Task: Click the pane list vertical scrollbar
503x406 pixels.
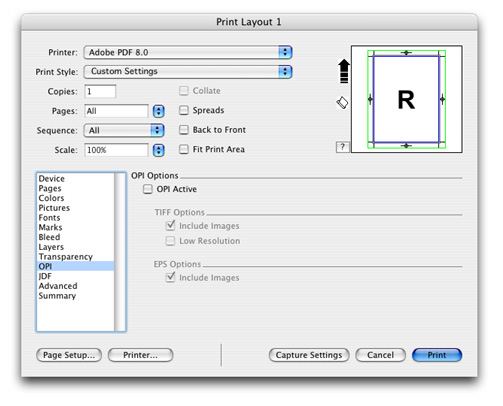Action: tap(119, 252)
